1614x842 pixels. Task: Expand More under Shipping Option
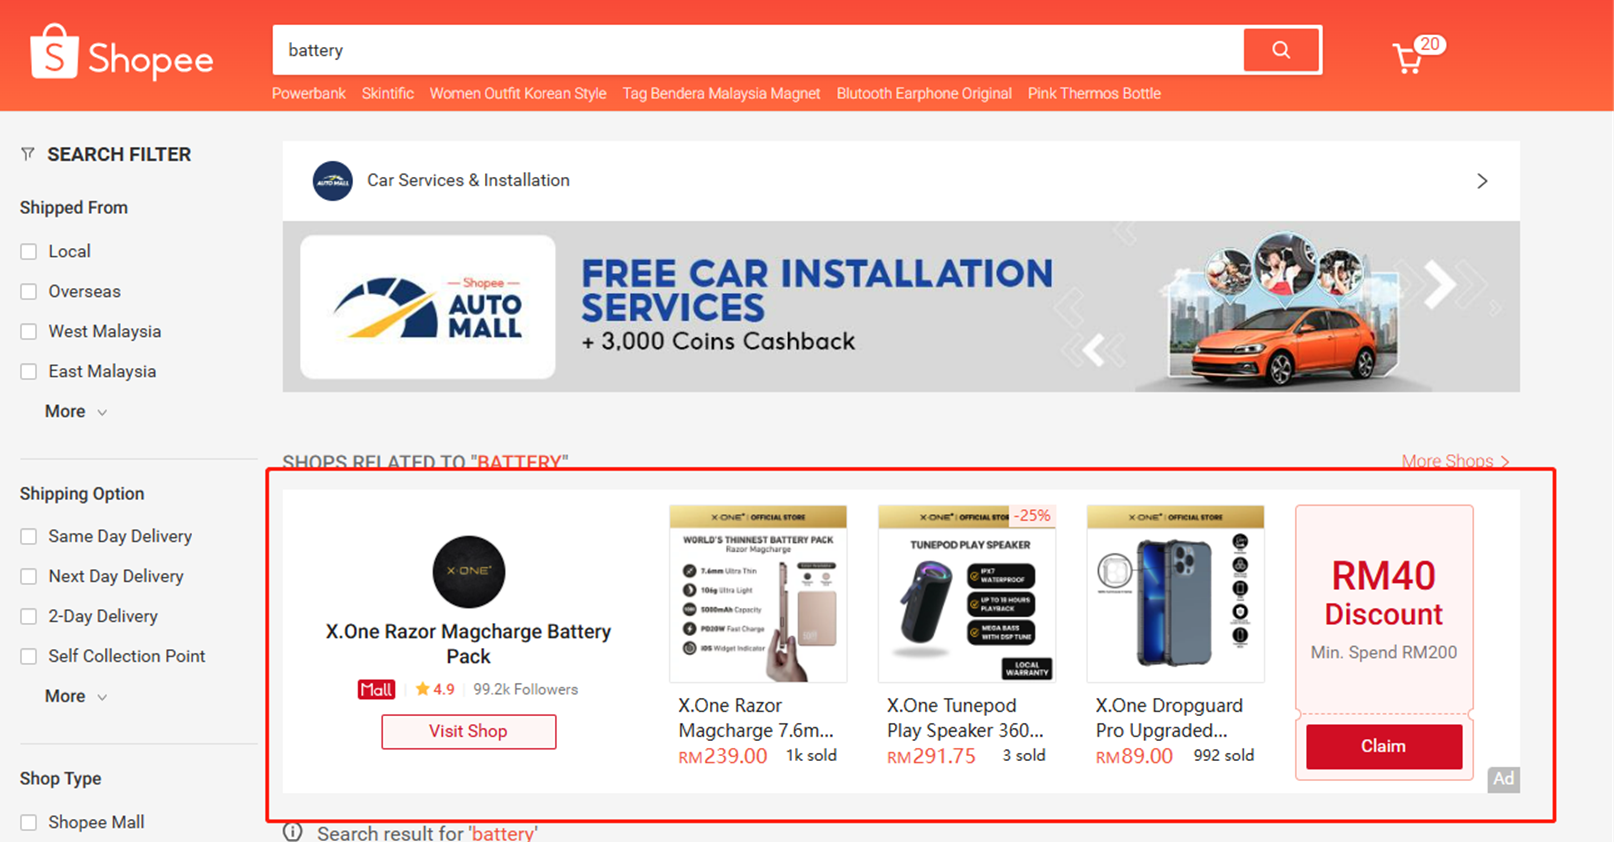coord(76,696)
